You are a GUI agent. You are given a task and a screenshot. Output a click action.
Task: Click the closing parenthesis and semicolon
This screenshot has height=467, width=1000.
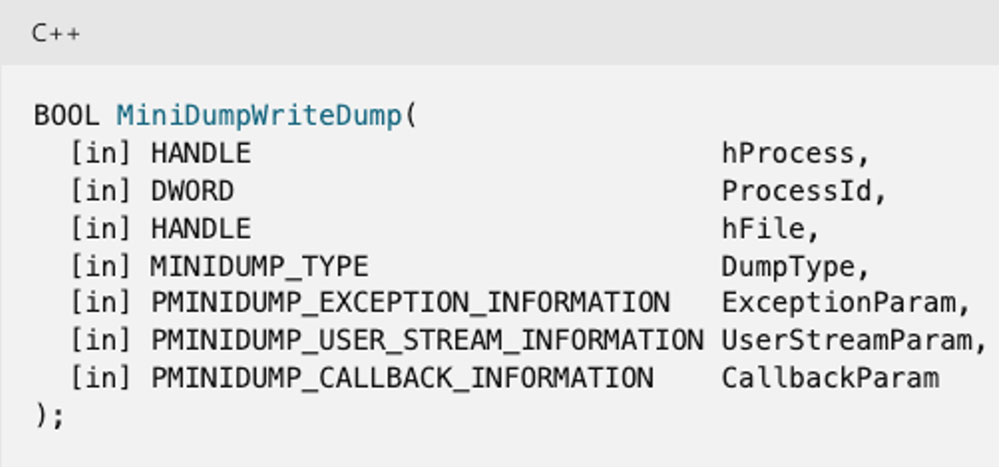(49, 415)
